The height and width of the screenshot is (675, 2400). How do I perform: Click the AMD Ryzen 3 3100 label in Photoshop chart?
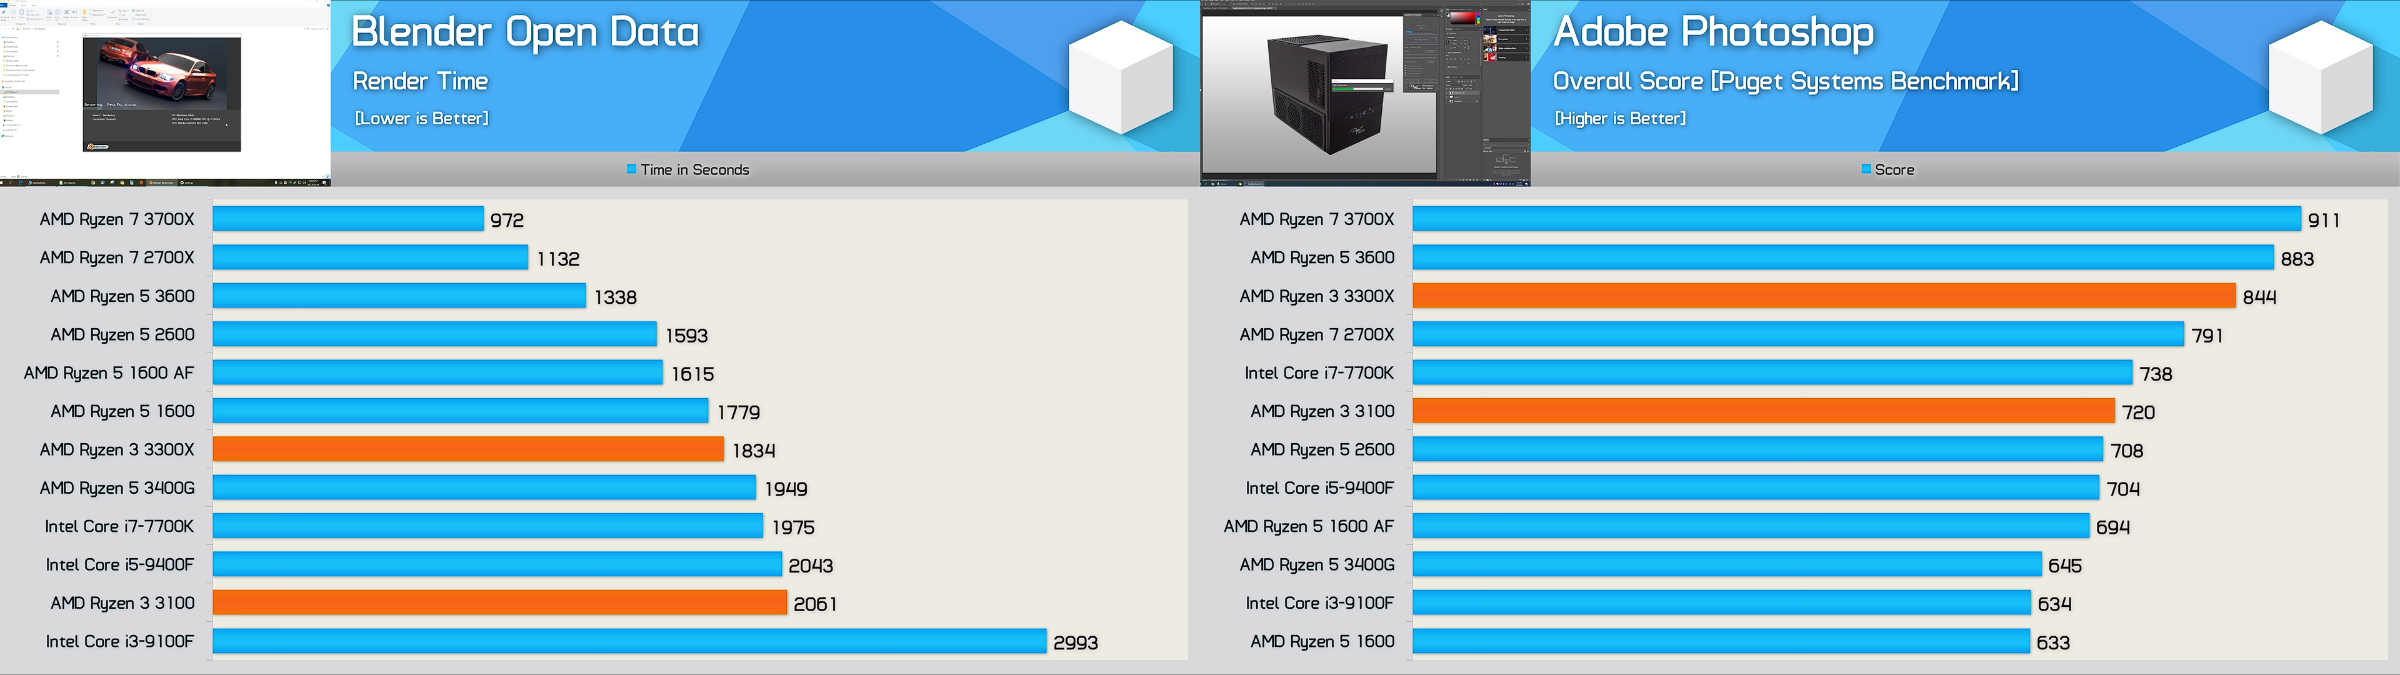1323,411
